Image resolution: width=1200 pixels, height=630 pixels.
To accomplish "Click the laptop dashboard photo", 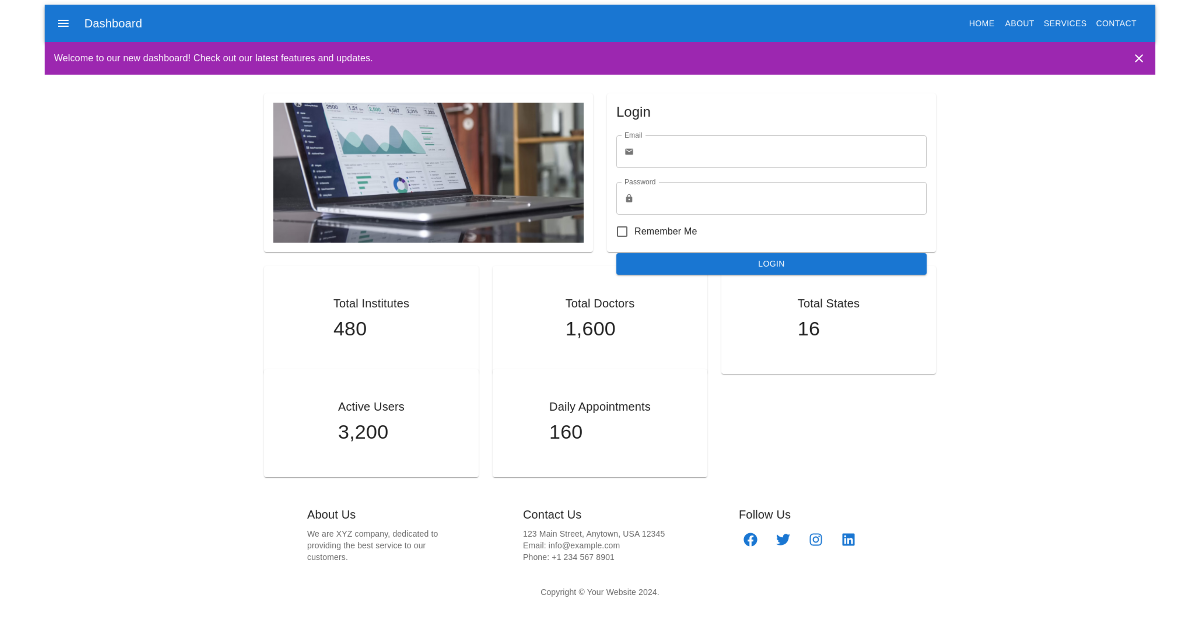I will coord(428,172).
